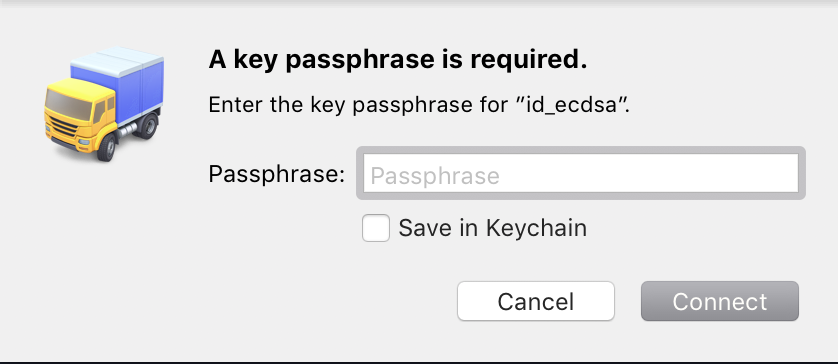Dismiss the passphrase dialog with Cancel
Viewport: 838px width, 364px height.
click(x=536, y=301)
